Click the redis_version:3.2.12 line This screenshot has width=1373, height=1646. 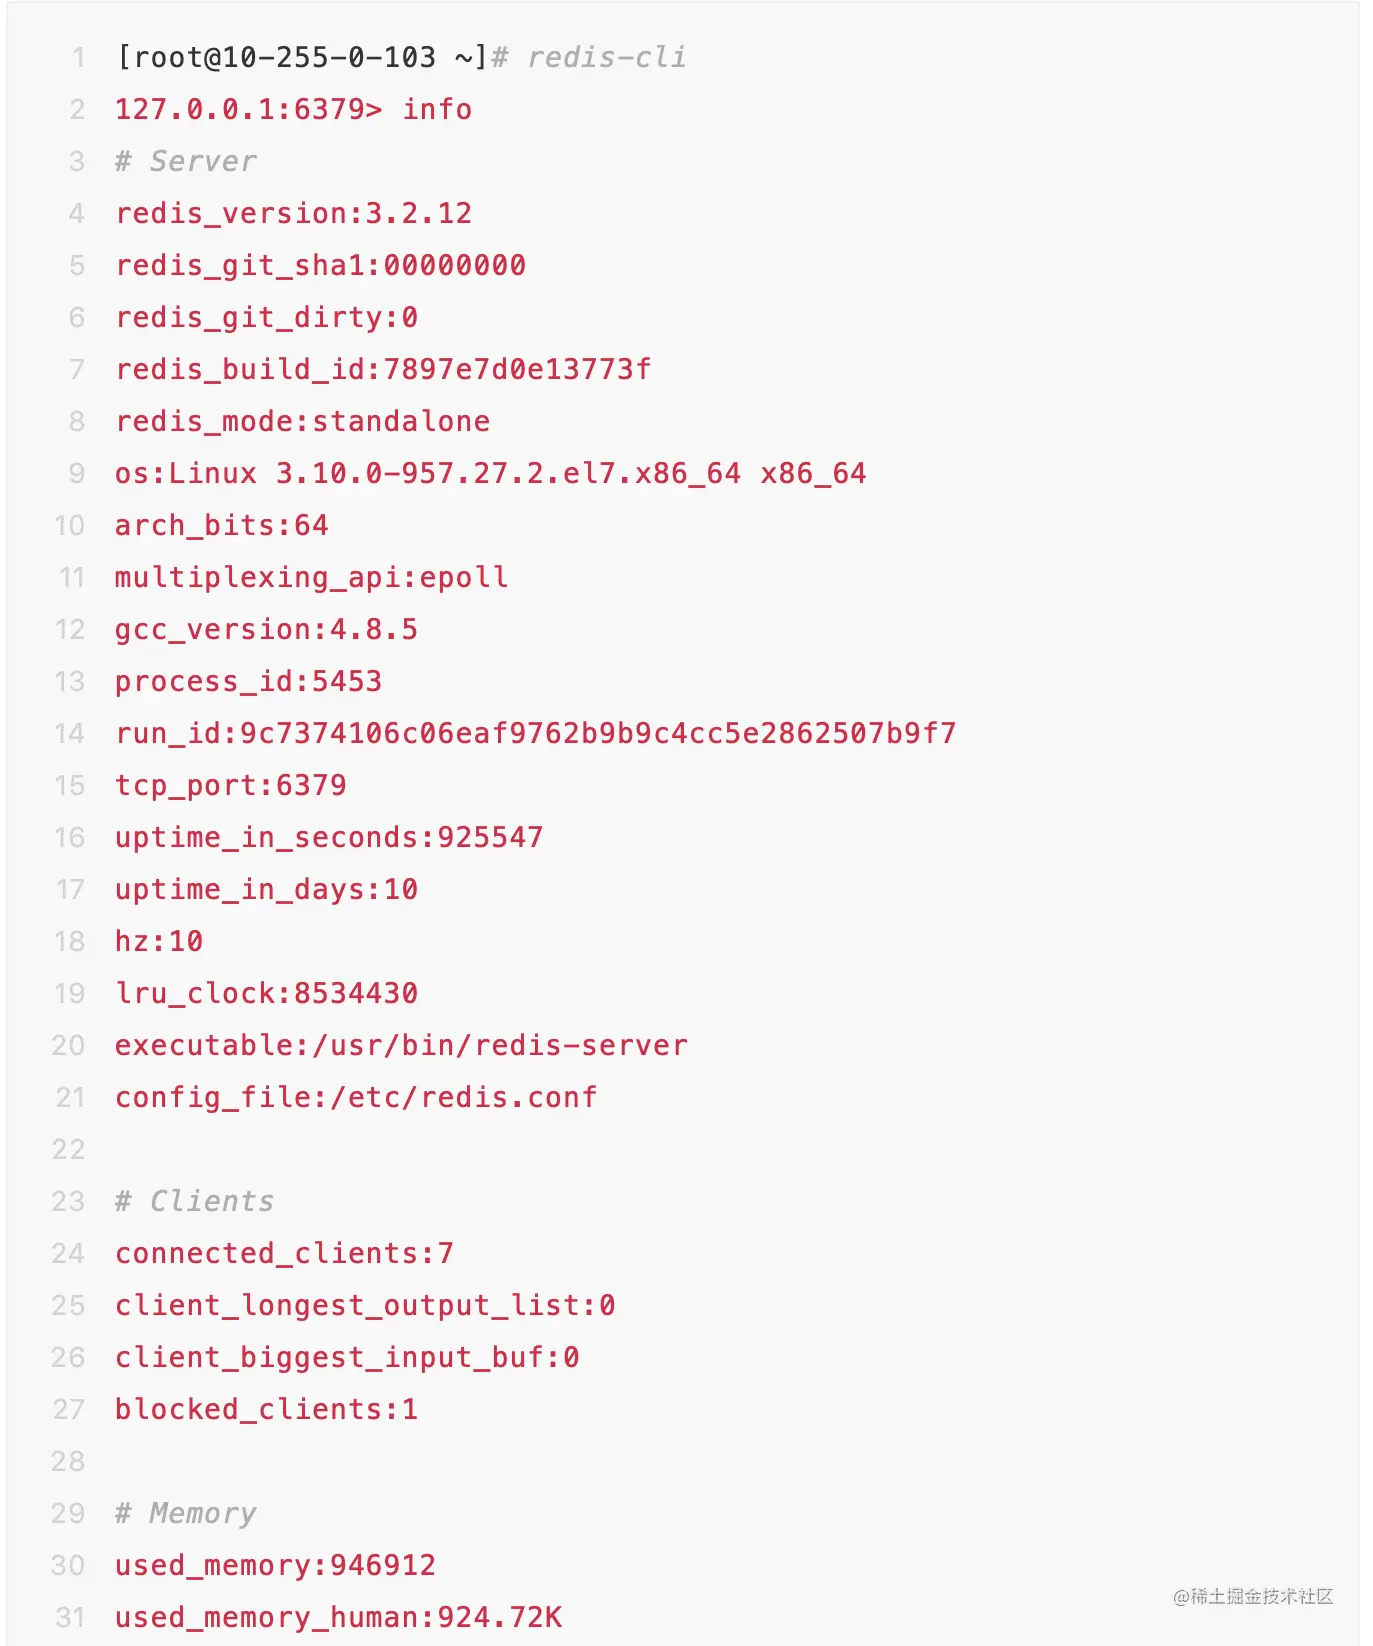(x=293, y=213)
